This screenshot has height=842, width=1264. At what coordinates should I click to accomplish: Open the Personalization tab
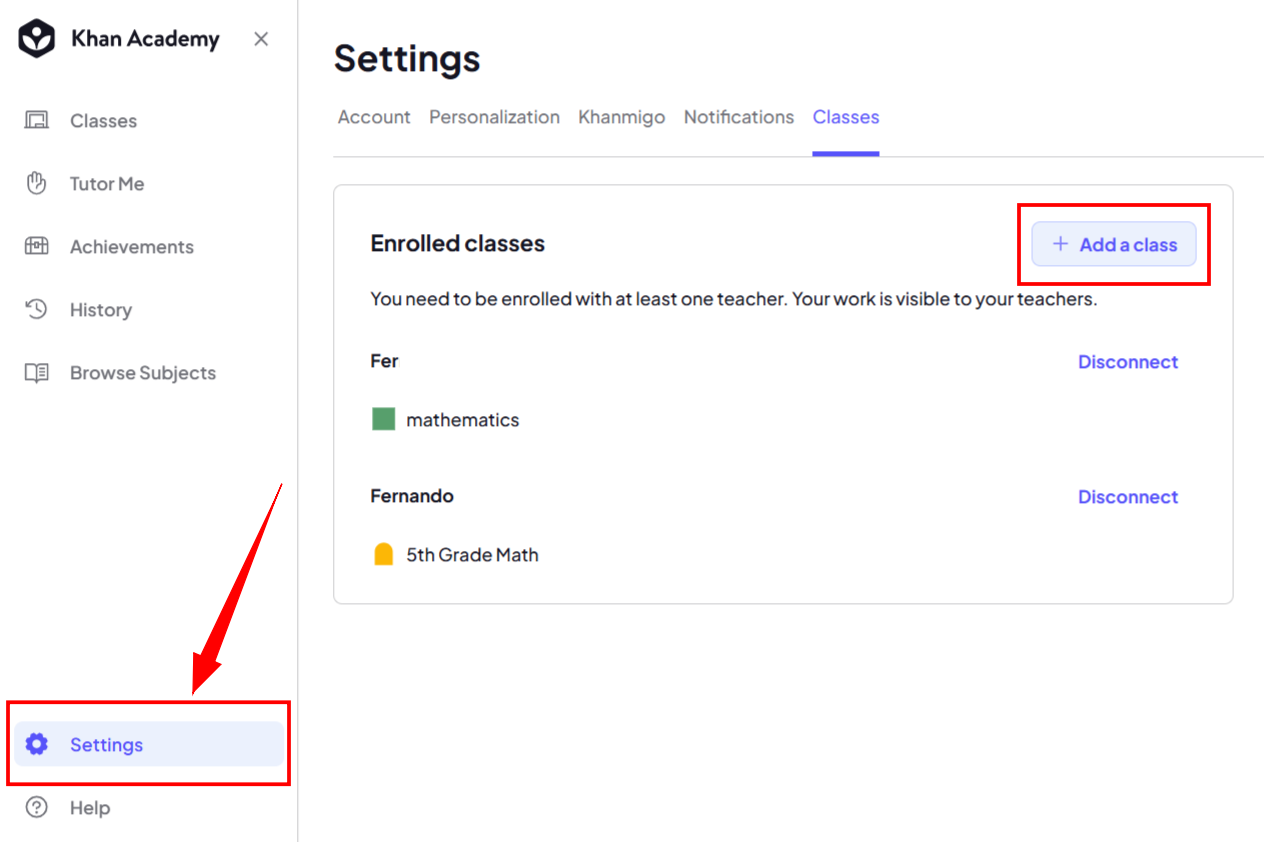tap(494, 117)
